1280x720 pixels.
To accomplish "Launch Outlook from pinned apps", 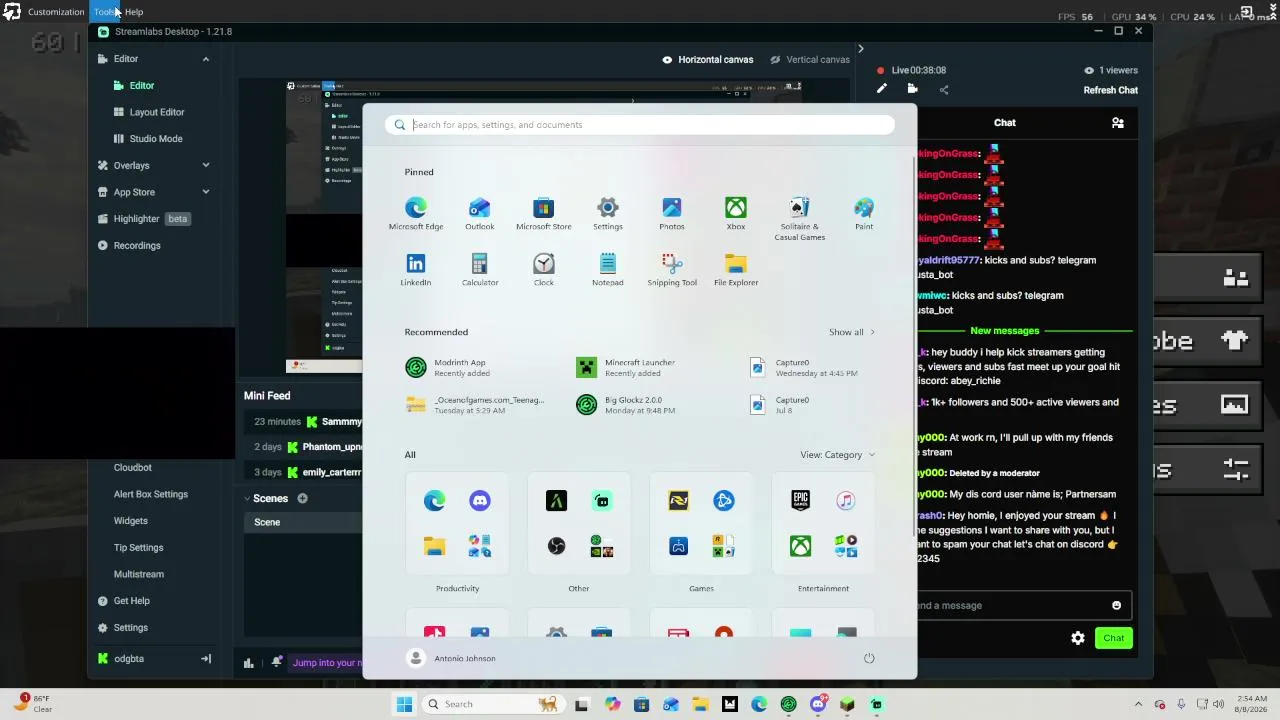I will coord(480,214).
